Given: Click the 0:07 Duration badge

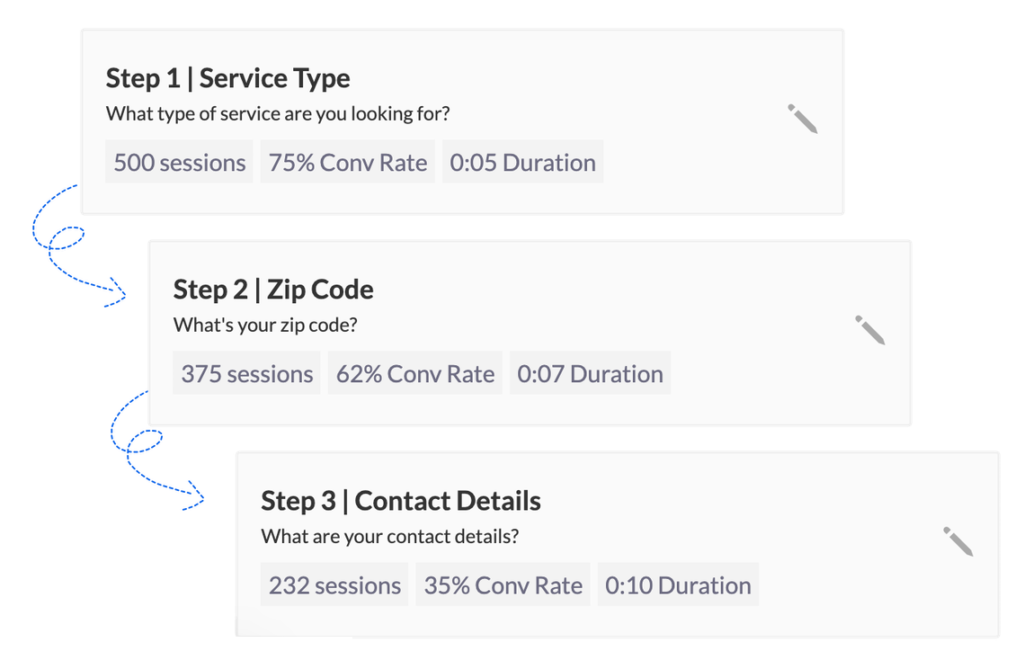Looking at the screenshot, I should pyautogui.click(x=590, y=374).
